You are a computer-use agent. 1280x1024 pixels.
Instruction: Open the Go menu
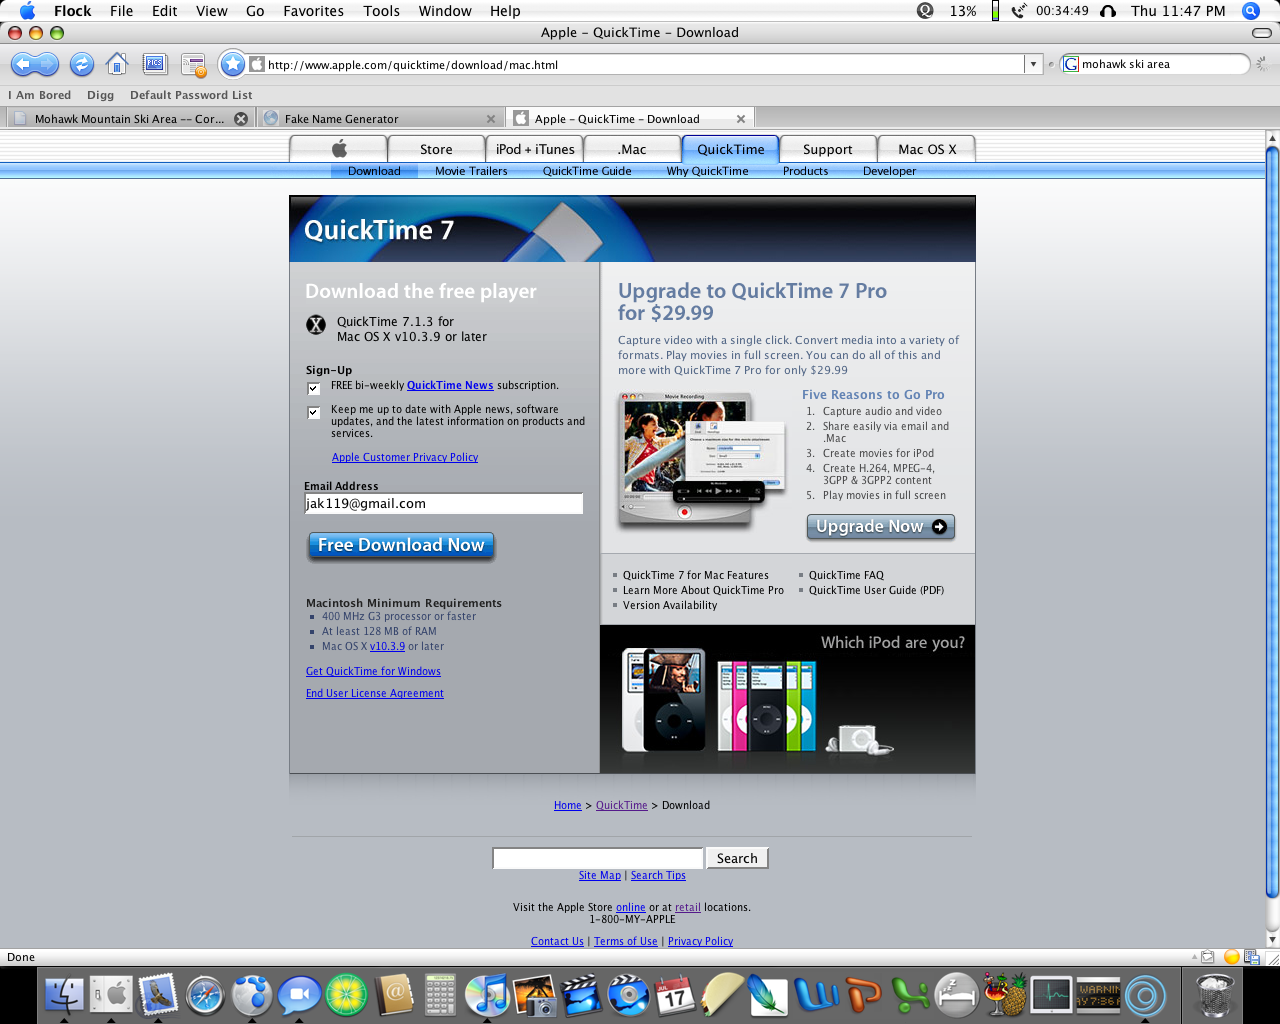[255, 11]
